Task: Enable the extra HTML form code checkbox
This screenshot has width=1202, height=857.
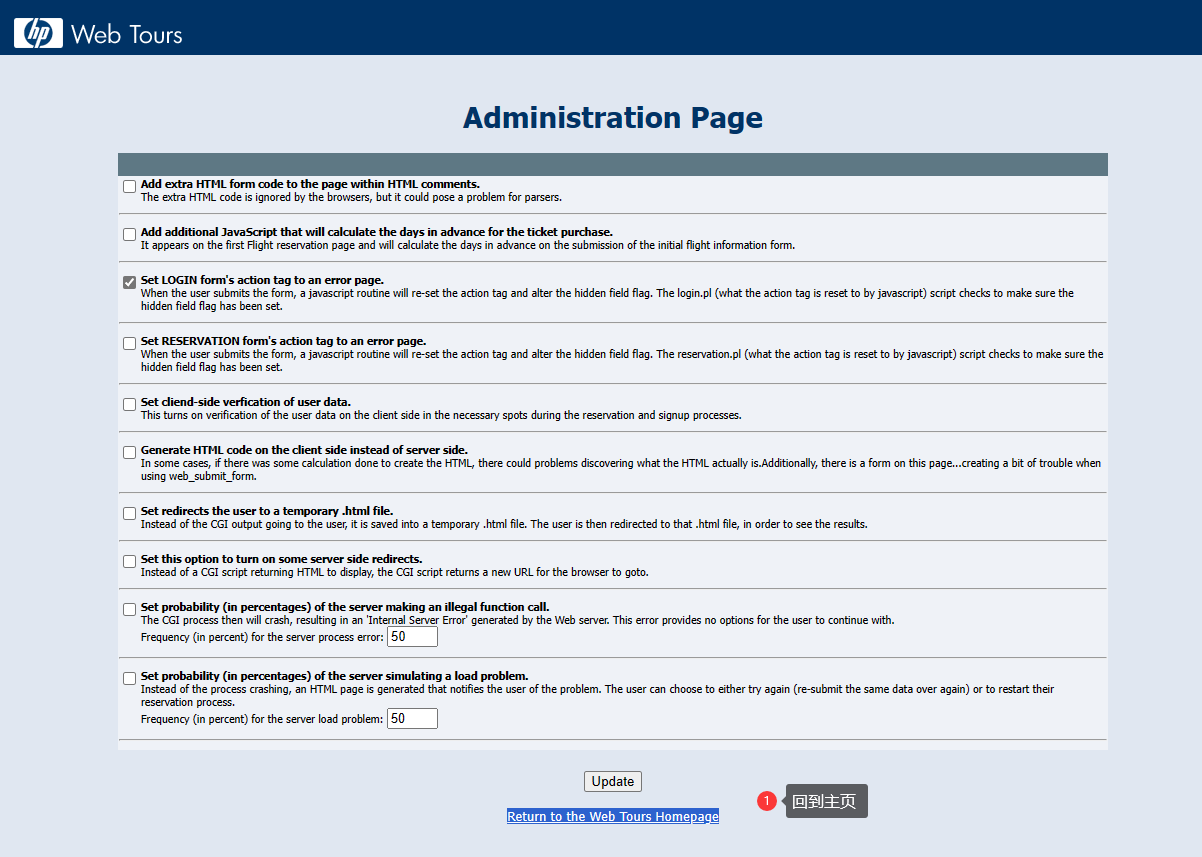Action: [130, 186]
